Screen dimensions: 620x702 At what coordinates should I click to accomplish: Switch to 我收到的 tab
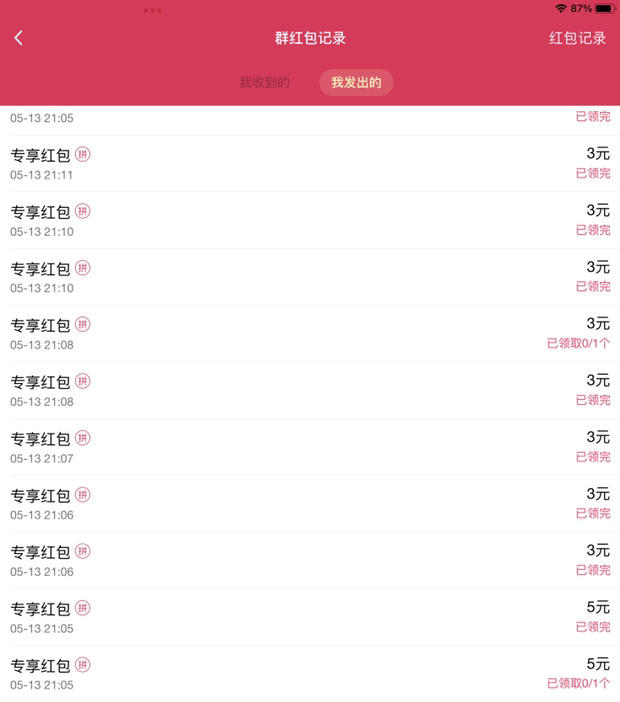(x=265, y=82)
